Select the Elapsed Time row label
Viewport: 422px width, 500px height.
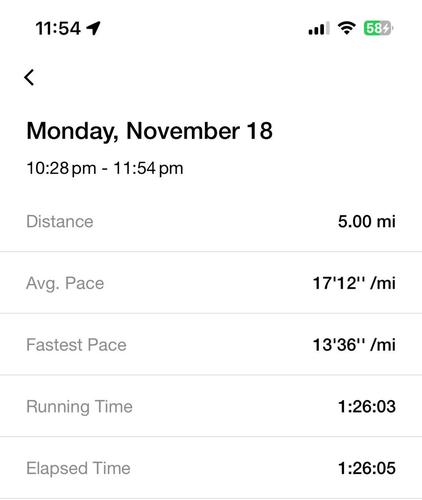78,468
